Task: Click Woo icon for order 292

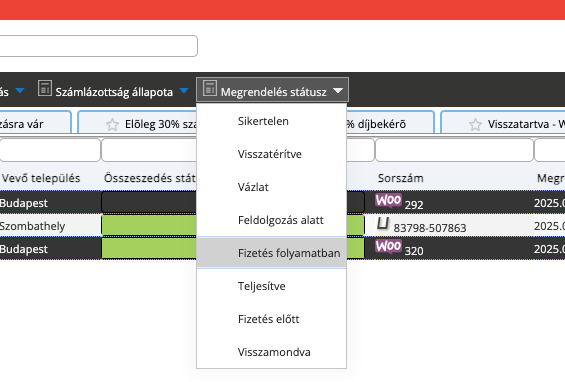Action: [388, 200]
